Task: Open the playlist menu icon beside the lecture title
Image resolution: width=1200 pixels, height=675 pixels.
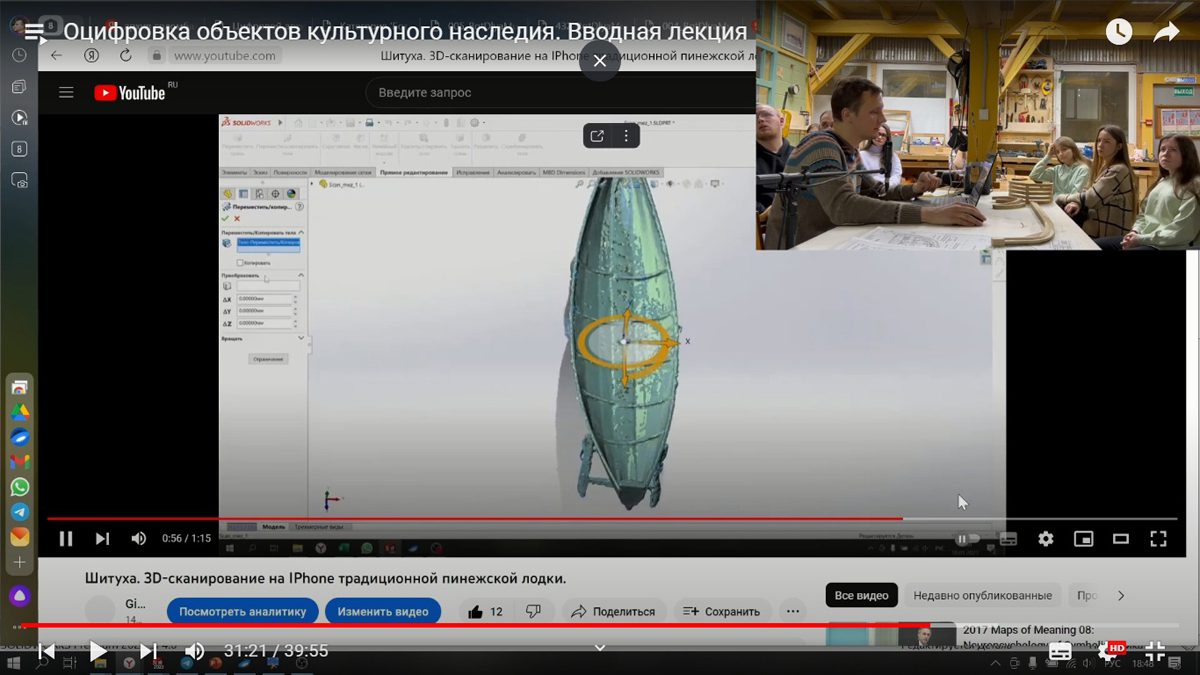Action: tap(35, 32)
